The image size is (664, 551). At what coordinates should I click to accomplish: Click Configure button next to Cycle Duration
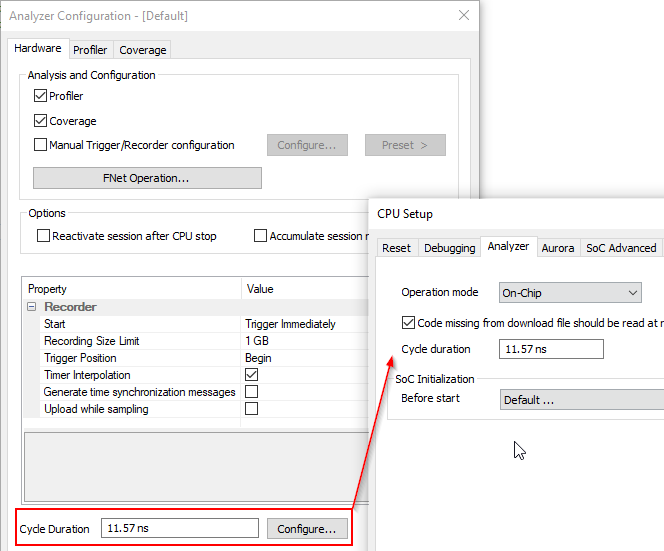point(307,528)
